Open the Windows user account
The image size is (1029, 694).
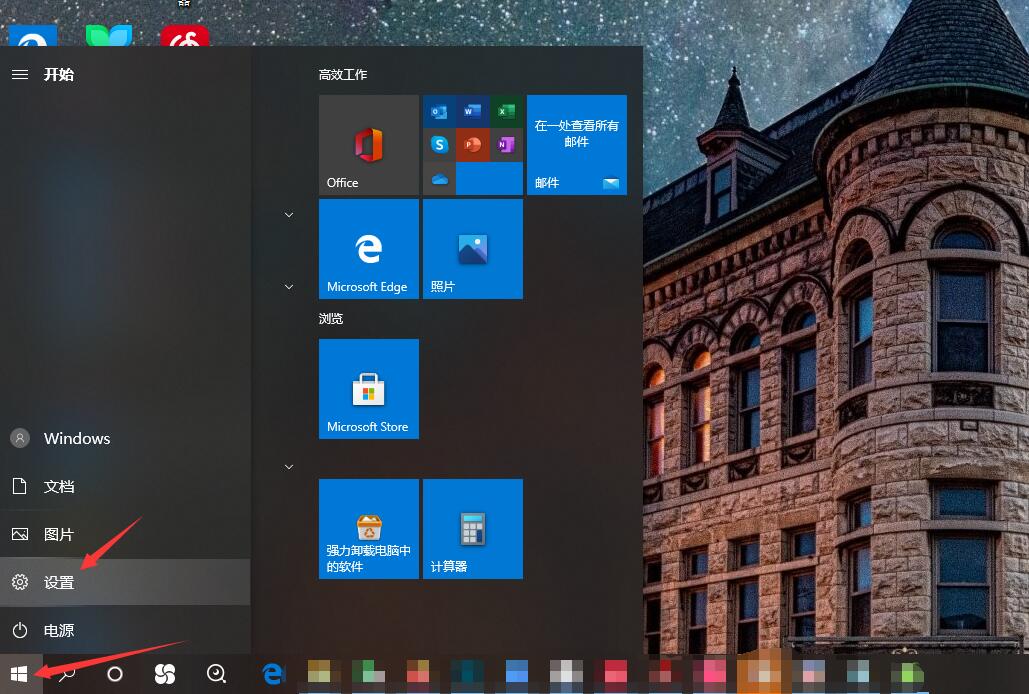point(125,438)
